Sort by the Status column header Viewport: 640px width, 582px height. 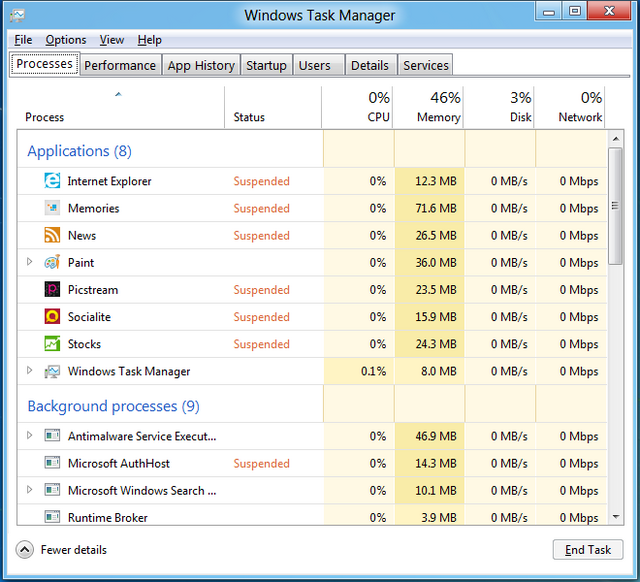pos(273,107)
